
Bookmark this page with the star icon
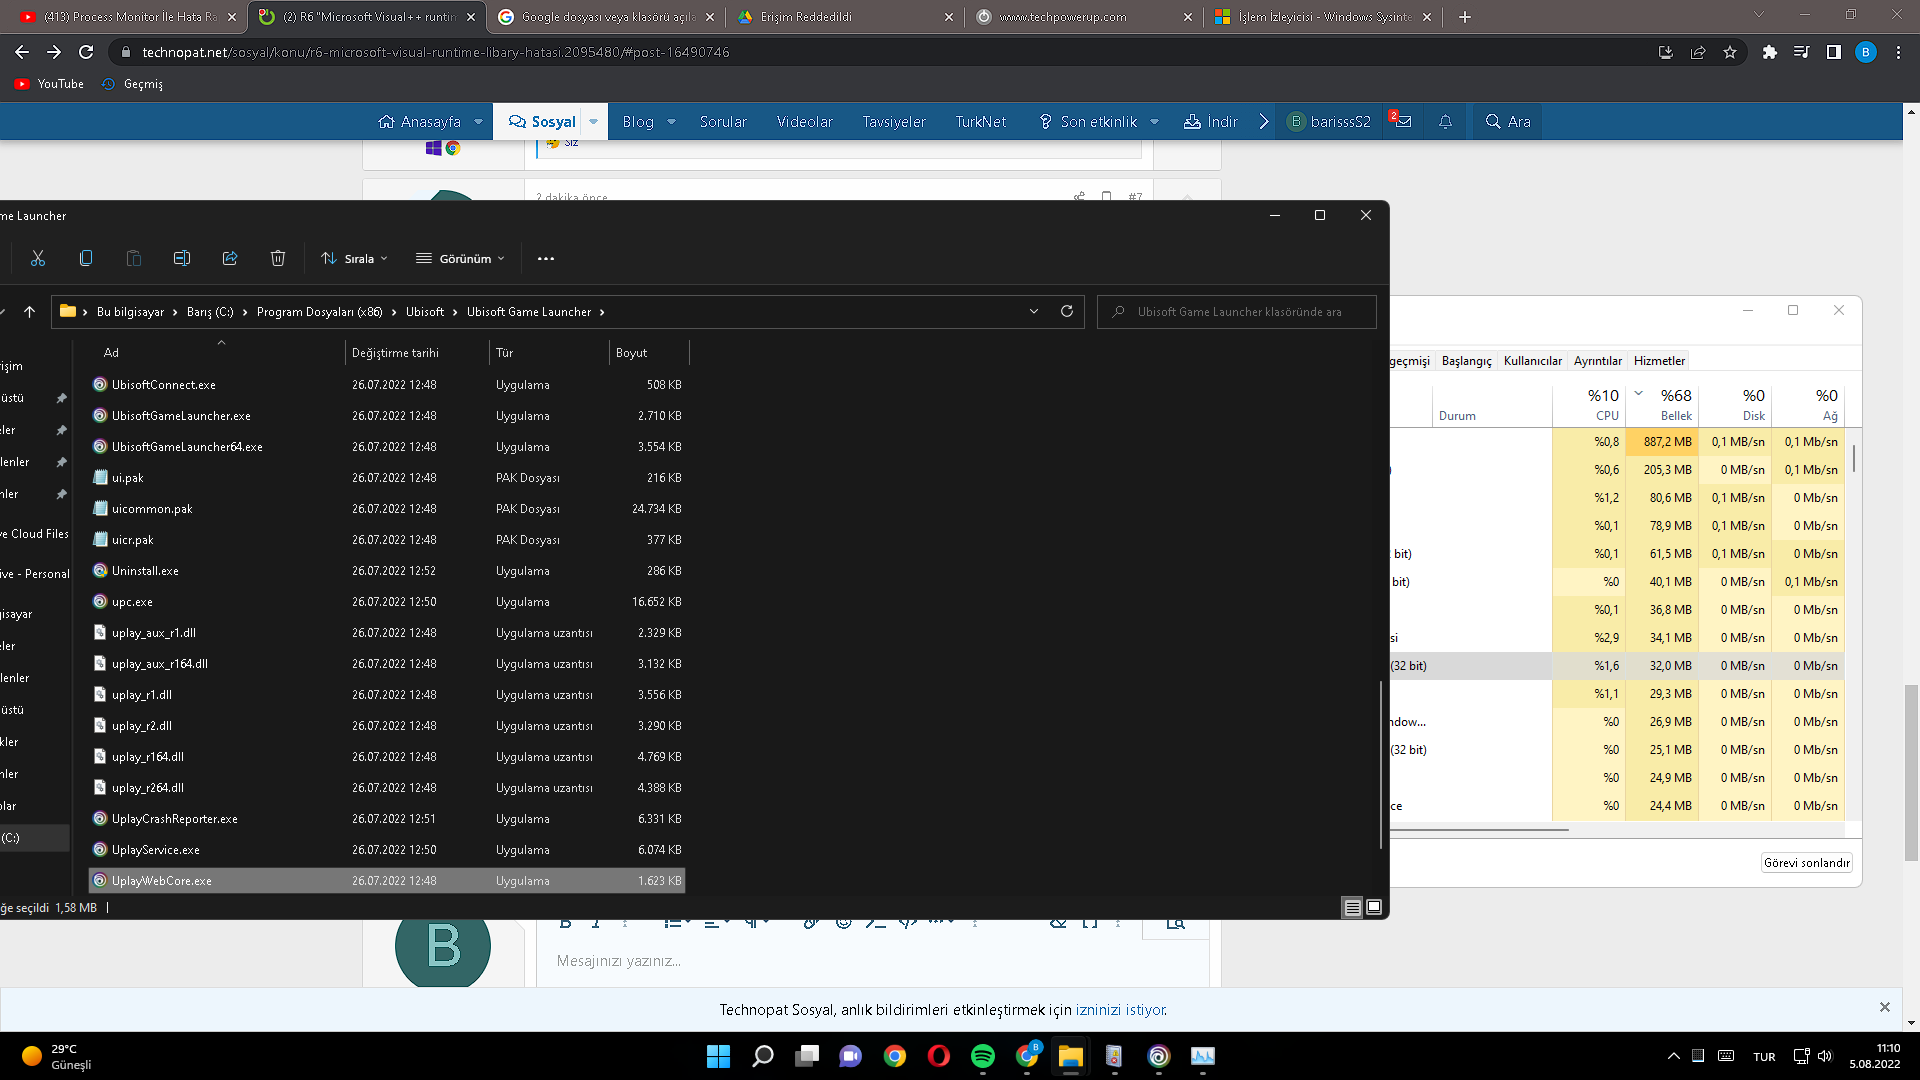1730,52
